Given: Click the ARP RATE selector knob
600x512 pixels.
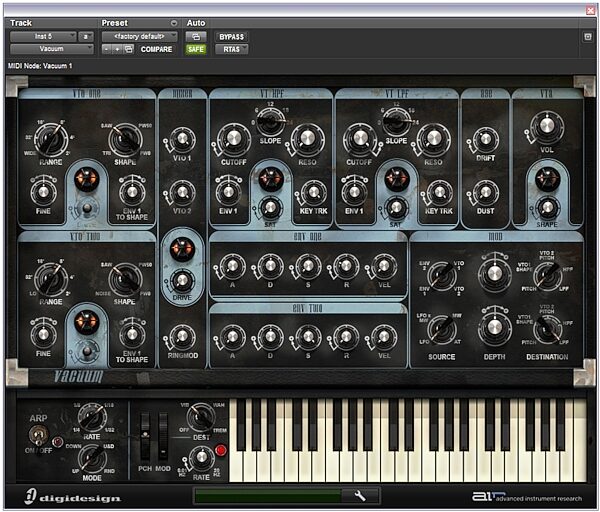Looking at the screenshot, I should (x=92, y=417).
